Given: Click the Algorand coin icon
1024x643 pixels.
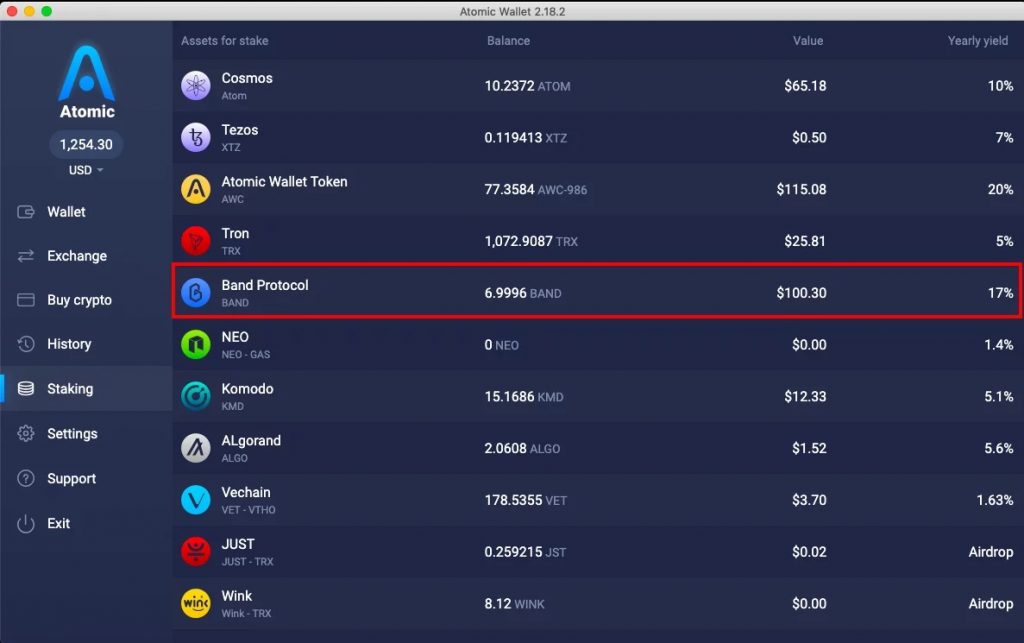Looking at the screenshot, I should (195, 448).
